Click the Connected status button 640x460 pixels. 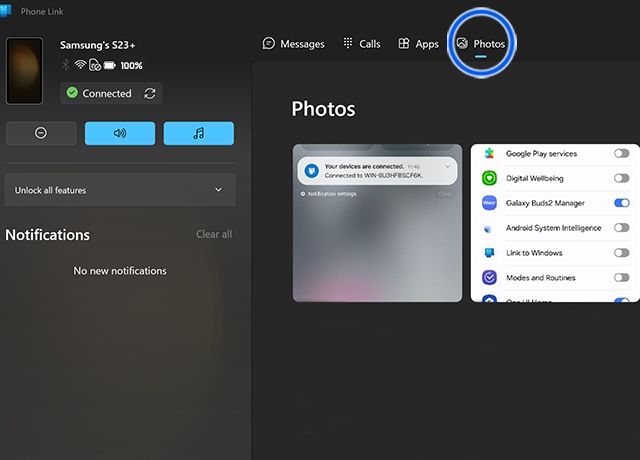coord(111,93)
